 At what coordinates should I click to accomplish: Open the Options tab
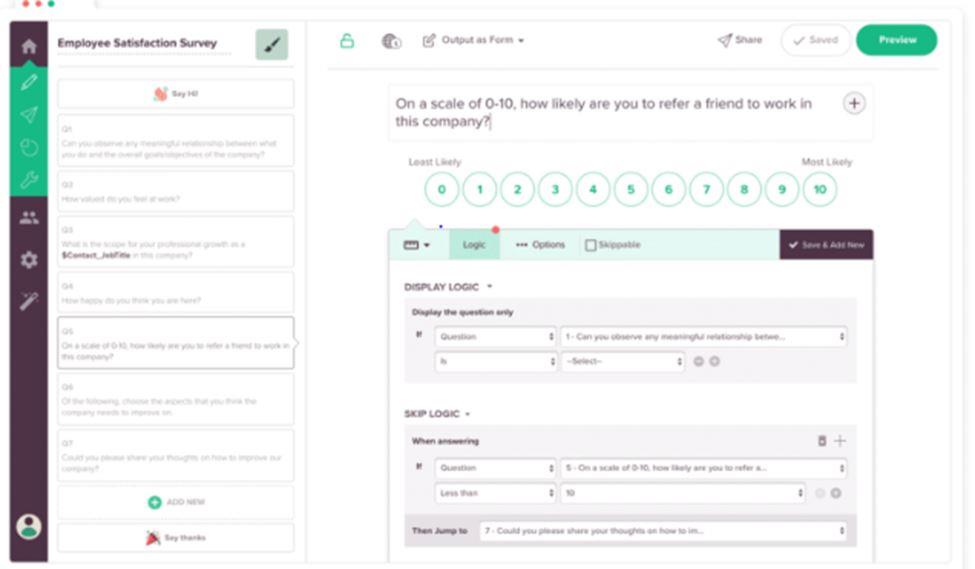click(x=540, y=245)
